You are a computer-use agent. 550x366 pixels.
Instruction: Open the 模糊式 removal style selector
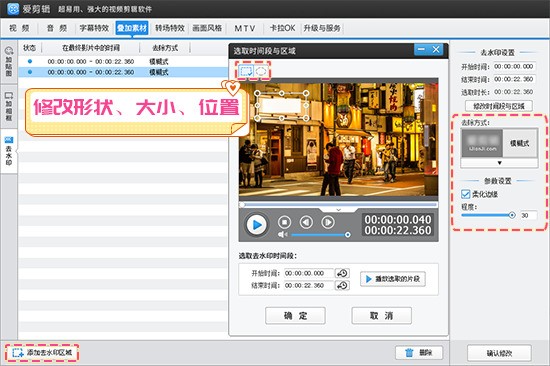pyautogui.click(x=499, y=143)
